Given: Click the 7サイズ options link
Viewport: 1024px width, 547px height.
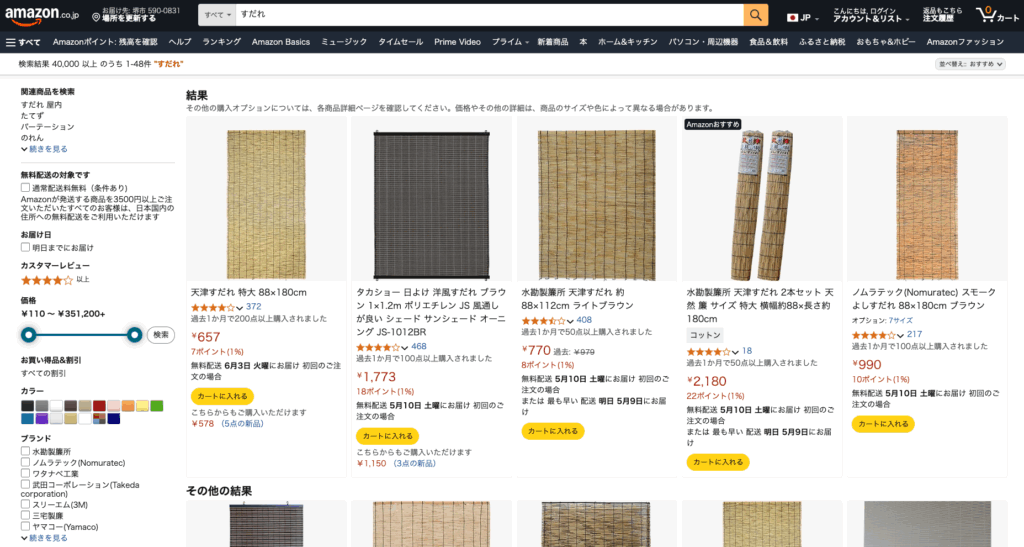Looking at the screenshot, I should [900, 320].
